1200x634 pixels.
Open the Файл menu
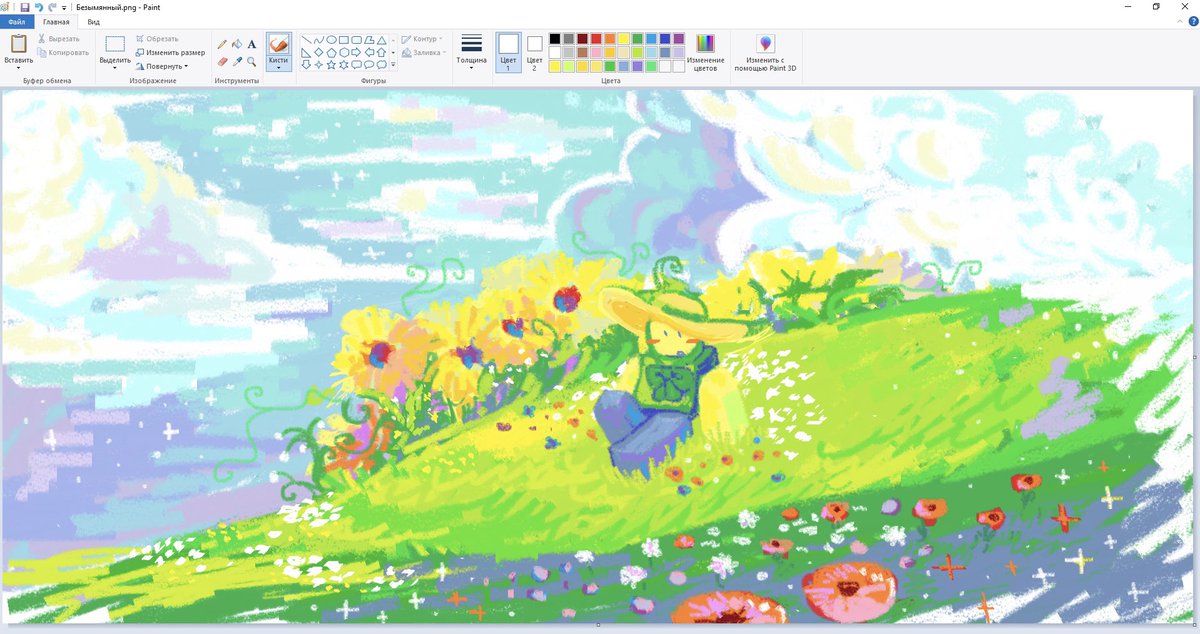point(17,21)
